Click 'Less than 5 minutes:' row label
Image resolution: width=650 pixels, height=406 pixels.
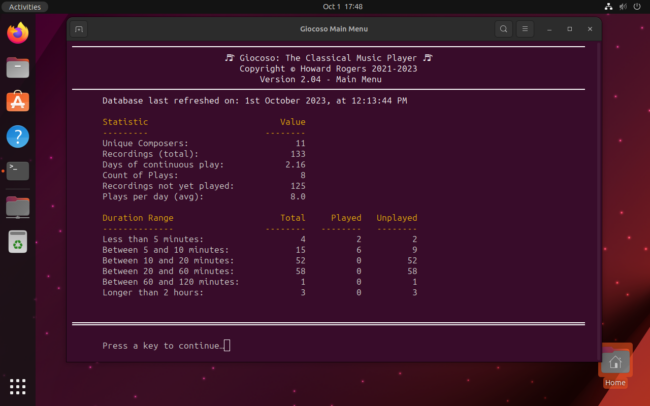coord(153,239)
